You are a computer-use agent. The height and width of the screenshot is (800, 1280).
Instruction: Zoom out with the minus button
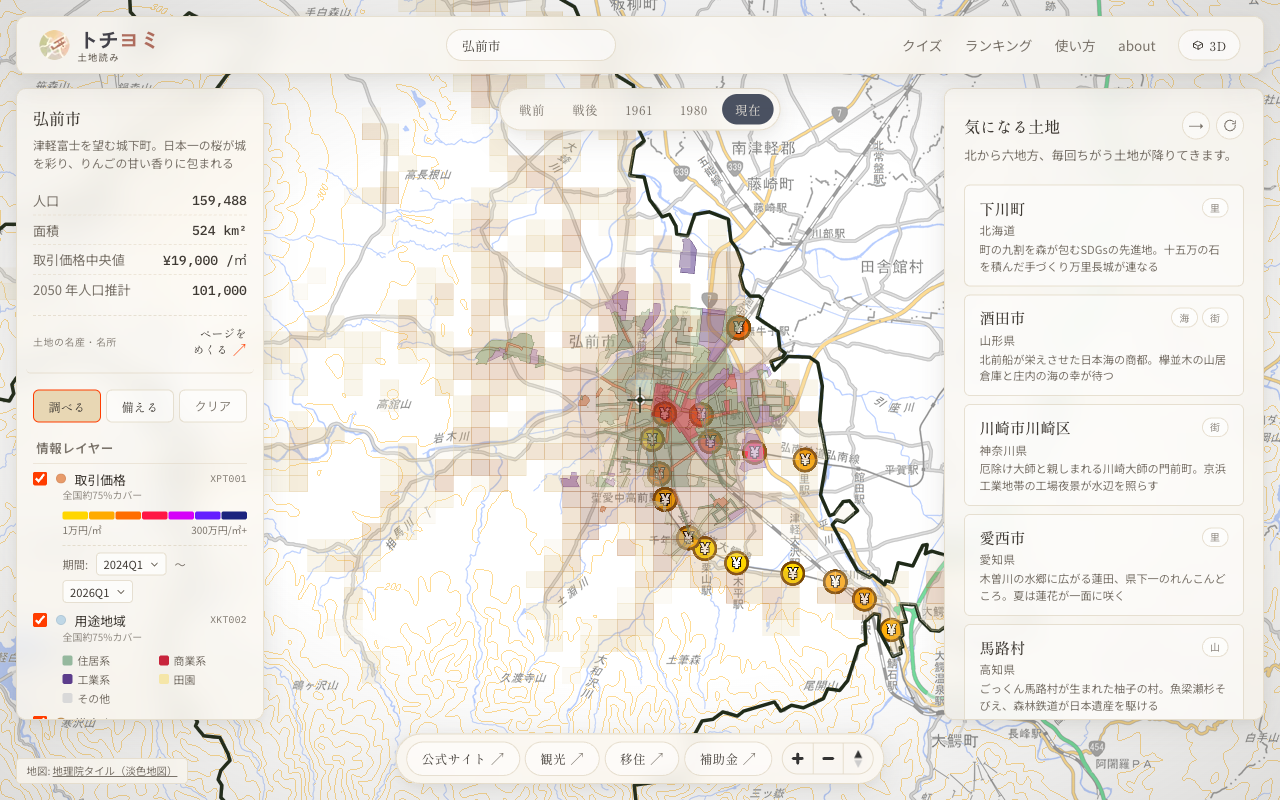828,759
